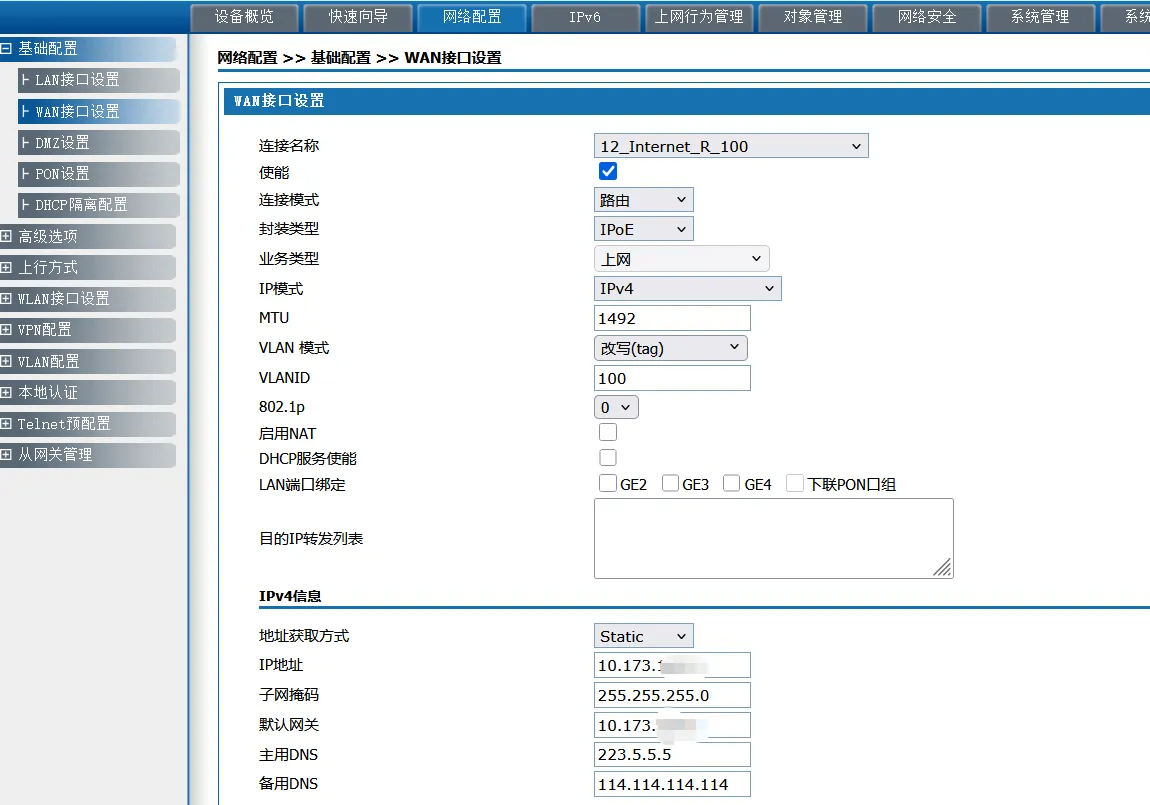Open the 上网行为管理 tab

click(x=699, y=17)
